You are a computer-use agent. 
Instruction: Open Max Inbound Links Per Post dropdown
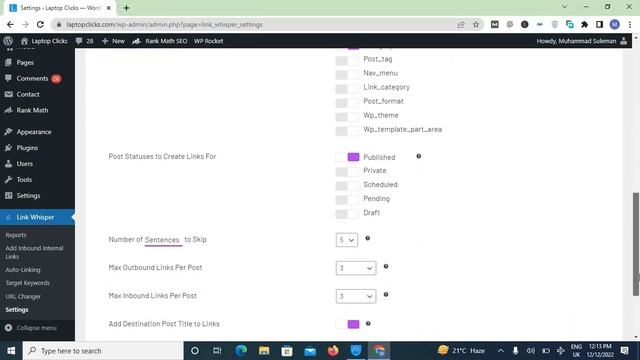point(356,296)
